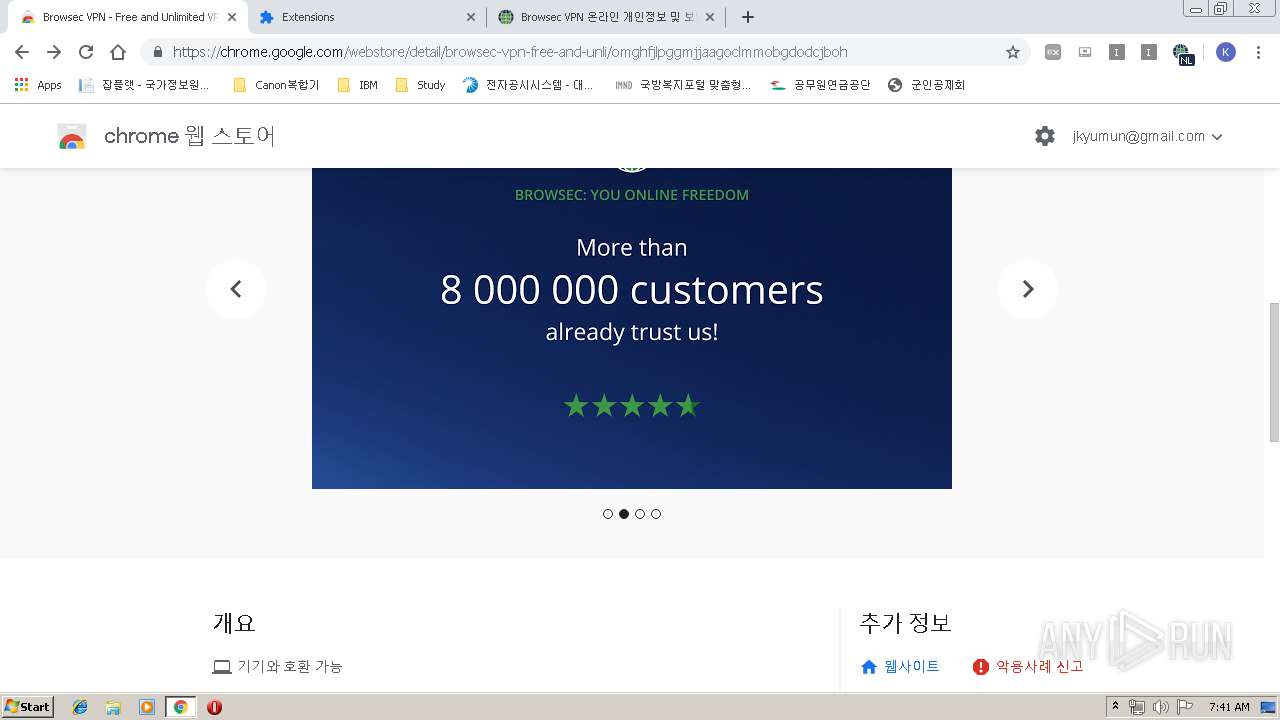Image resolution: width=1280 pixels, height=720 pixels.
Task: Close the Extensions tab
Action: tap(471, 17)
